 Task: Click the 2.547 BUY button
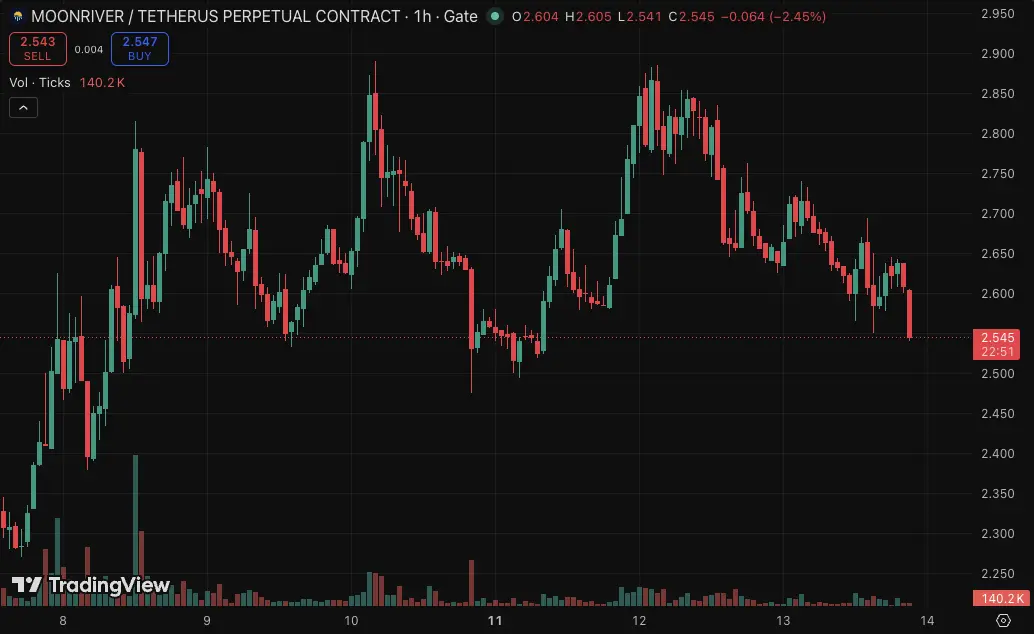click(140, 49)
